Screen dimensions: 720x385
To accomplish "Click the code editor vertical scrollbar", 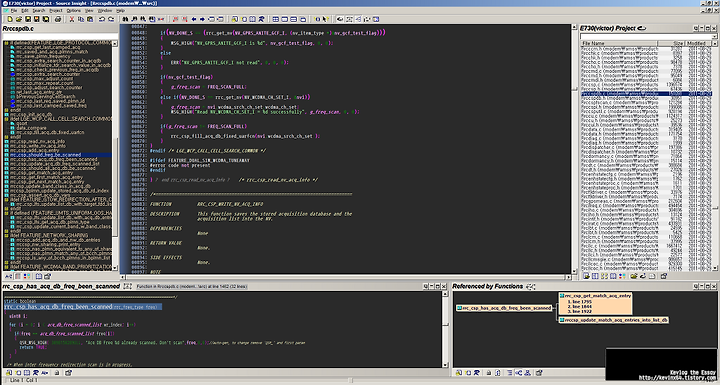I will pos(574,149).
